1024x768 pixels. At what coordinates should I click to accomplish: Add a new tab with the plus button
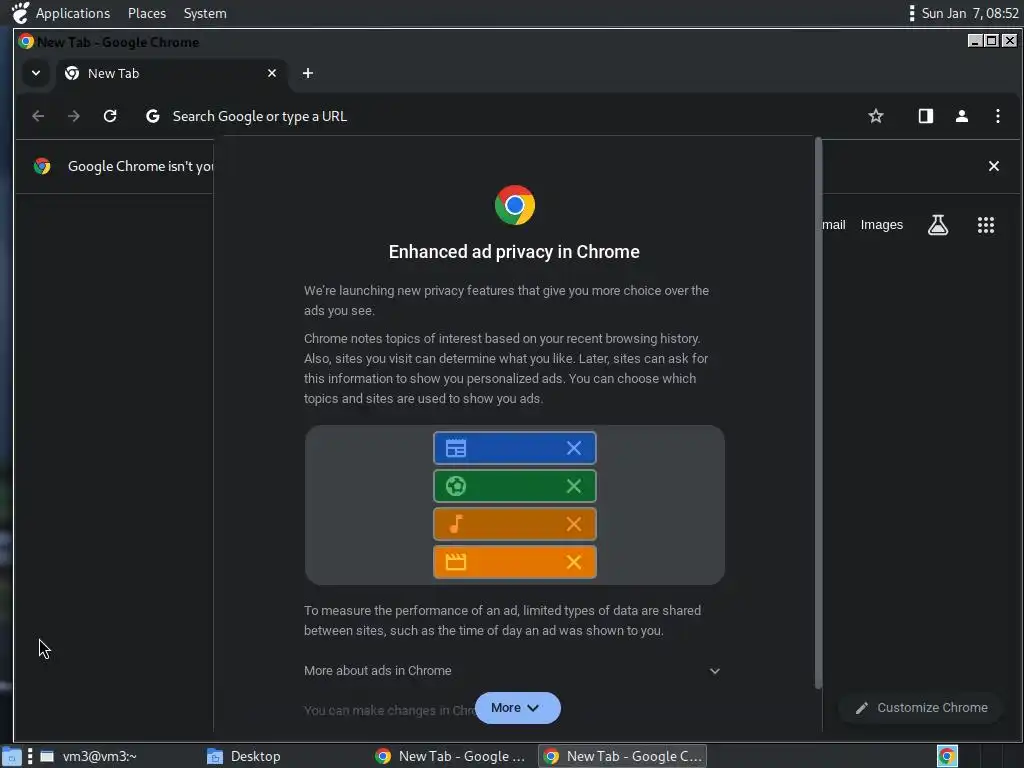308,73
